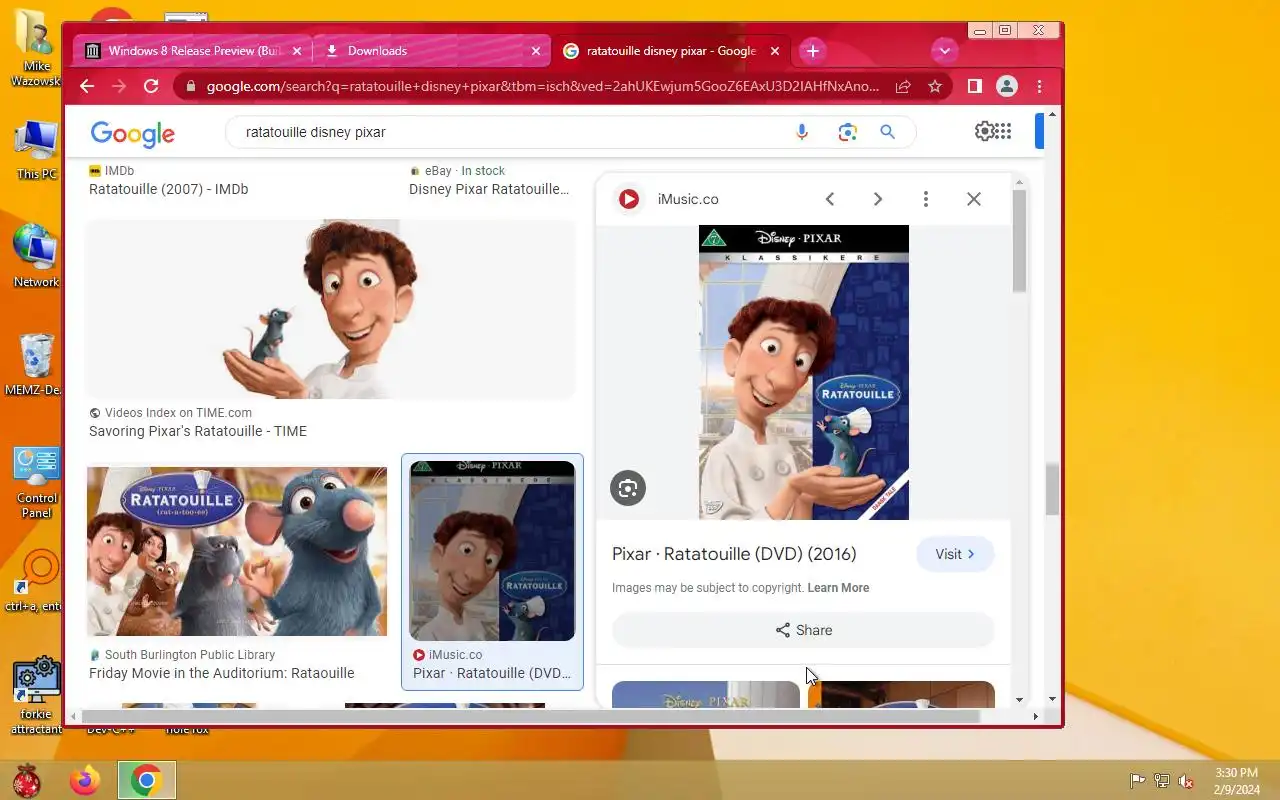Viewport: 1280px width, 800px height.
Task: Select the ratatouille disney pixar Google tab
Action: click(x=671, y=51)
